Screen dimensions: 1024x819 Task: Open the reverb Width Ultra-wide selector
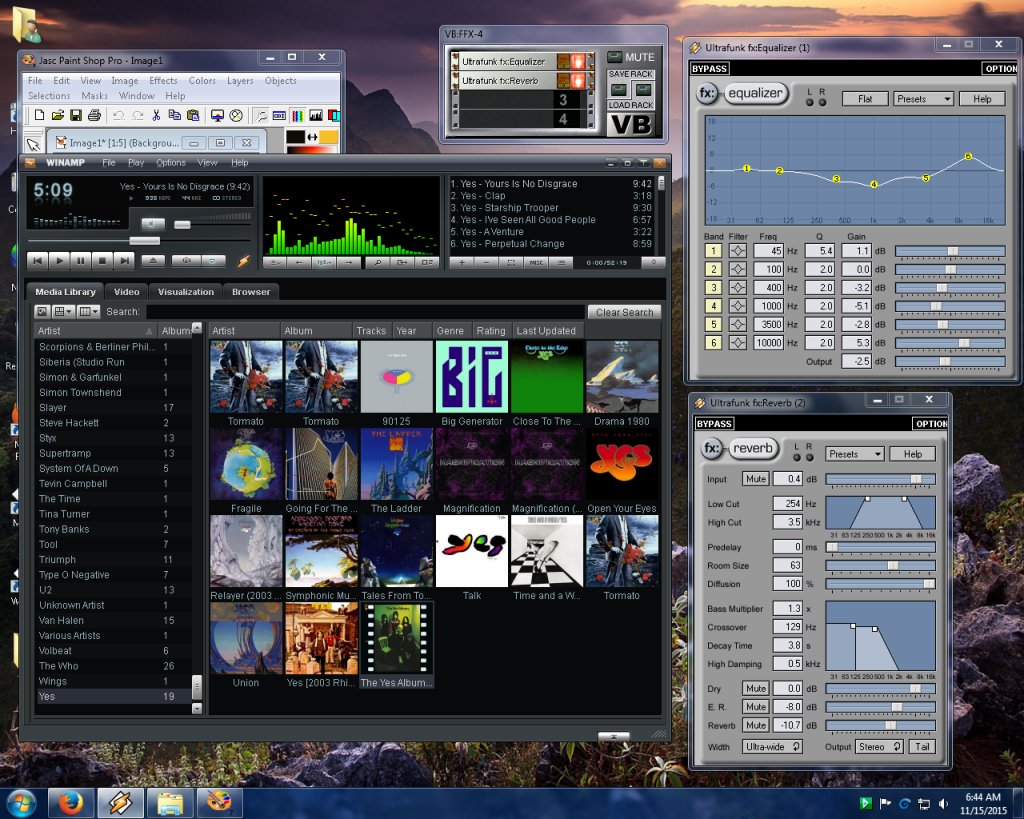point(772,747)
